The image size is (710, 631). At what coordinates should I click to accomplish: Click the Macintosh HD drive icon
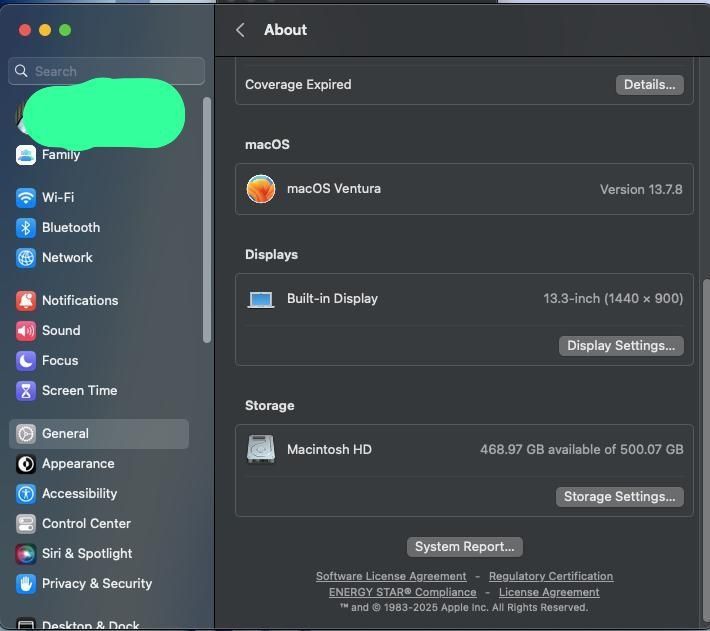pyautogui.click(x=261, y=449)
